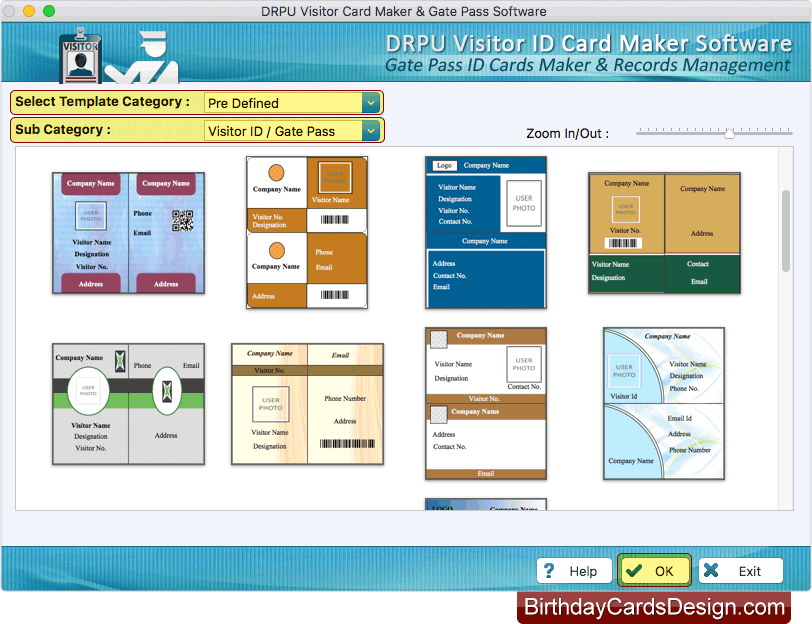Click the question mark icon on Help
Viewport: 812px width, 624px height.
click(549, 571)
